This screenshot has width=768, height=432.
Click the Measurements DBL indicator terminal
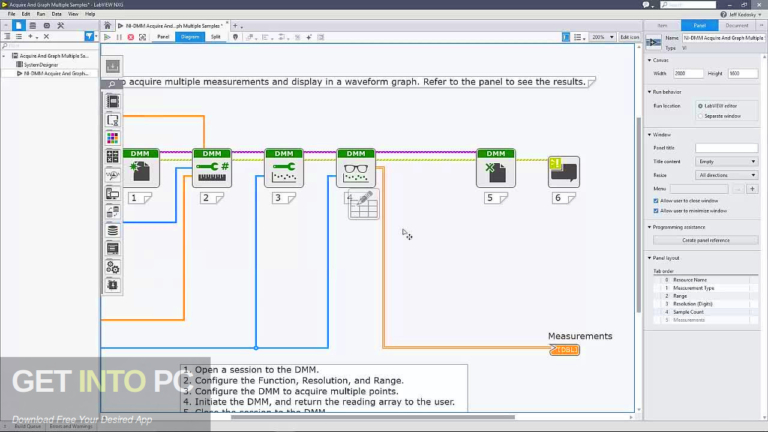(564, 350)
